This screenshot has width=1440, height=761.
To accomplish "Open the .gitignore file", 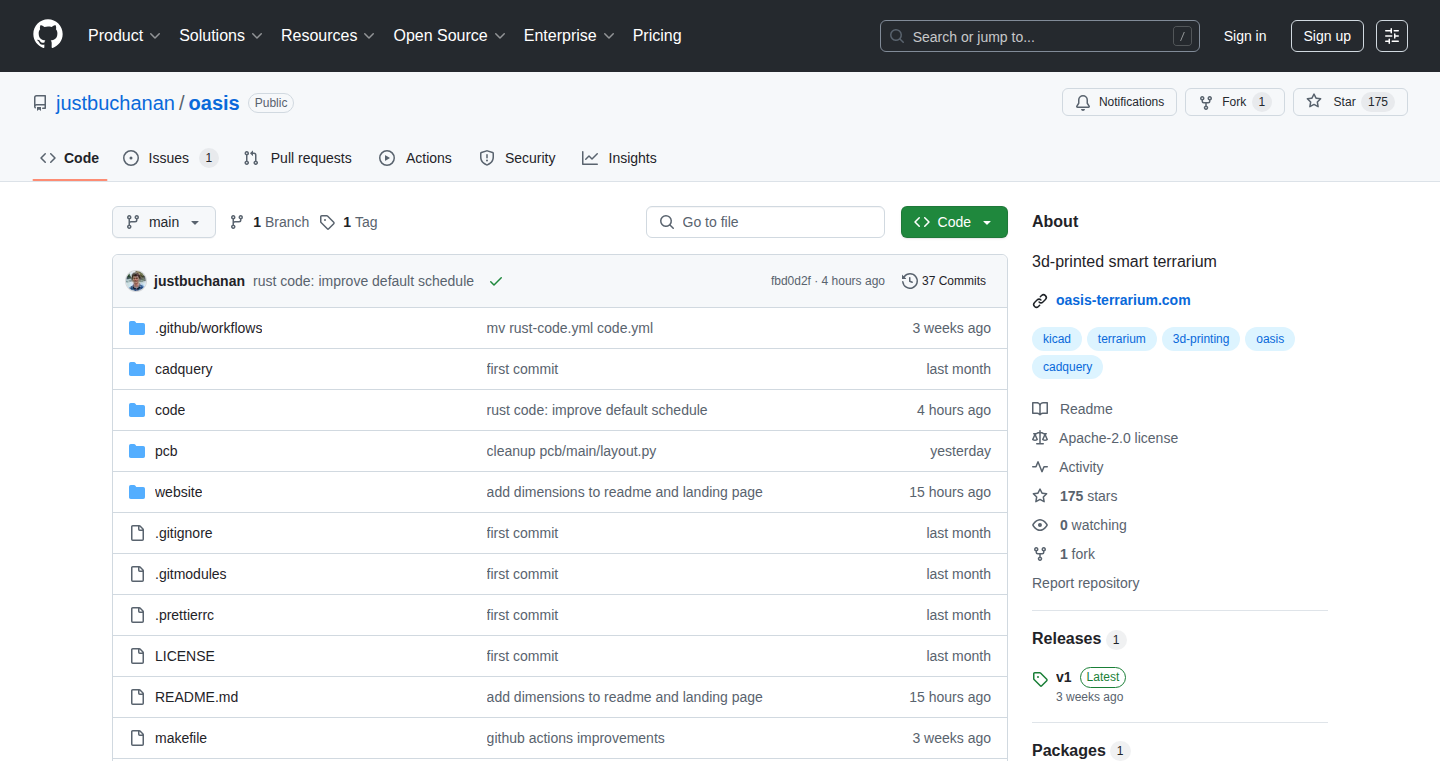I will 184,533.
